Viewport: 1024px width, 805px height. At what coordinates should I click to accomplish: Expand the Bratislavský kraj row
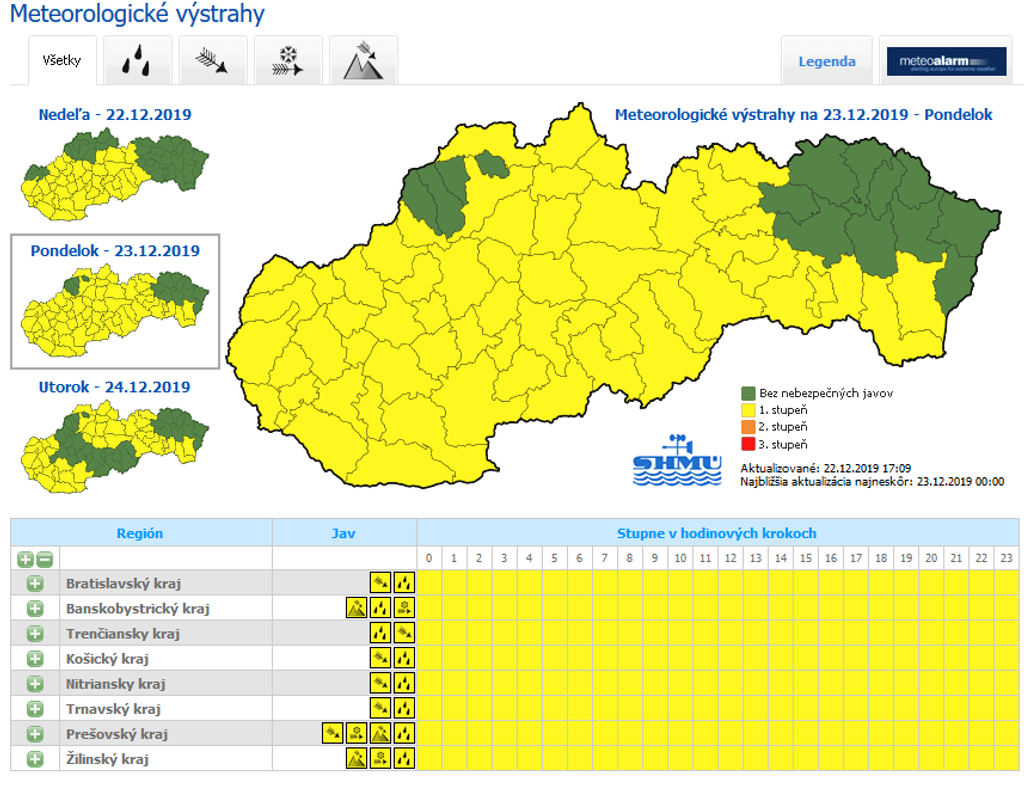35,583
